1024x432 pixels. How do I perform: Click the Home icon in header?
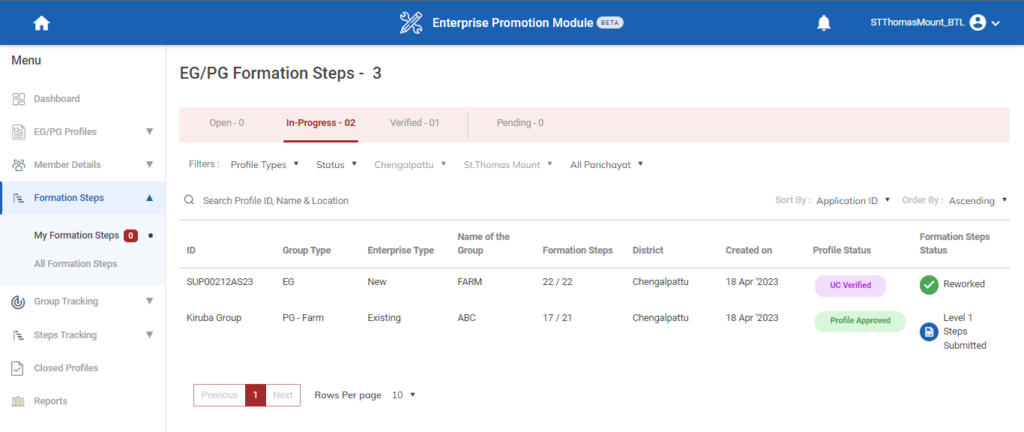(41, 23)
